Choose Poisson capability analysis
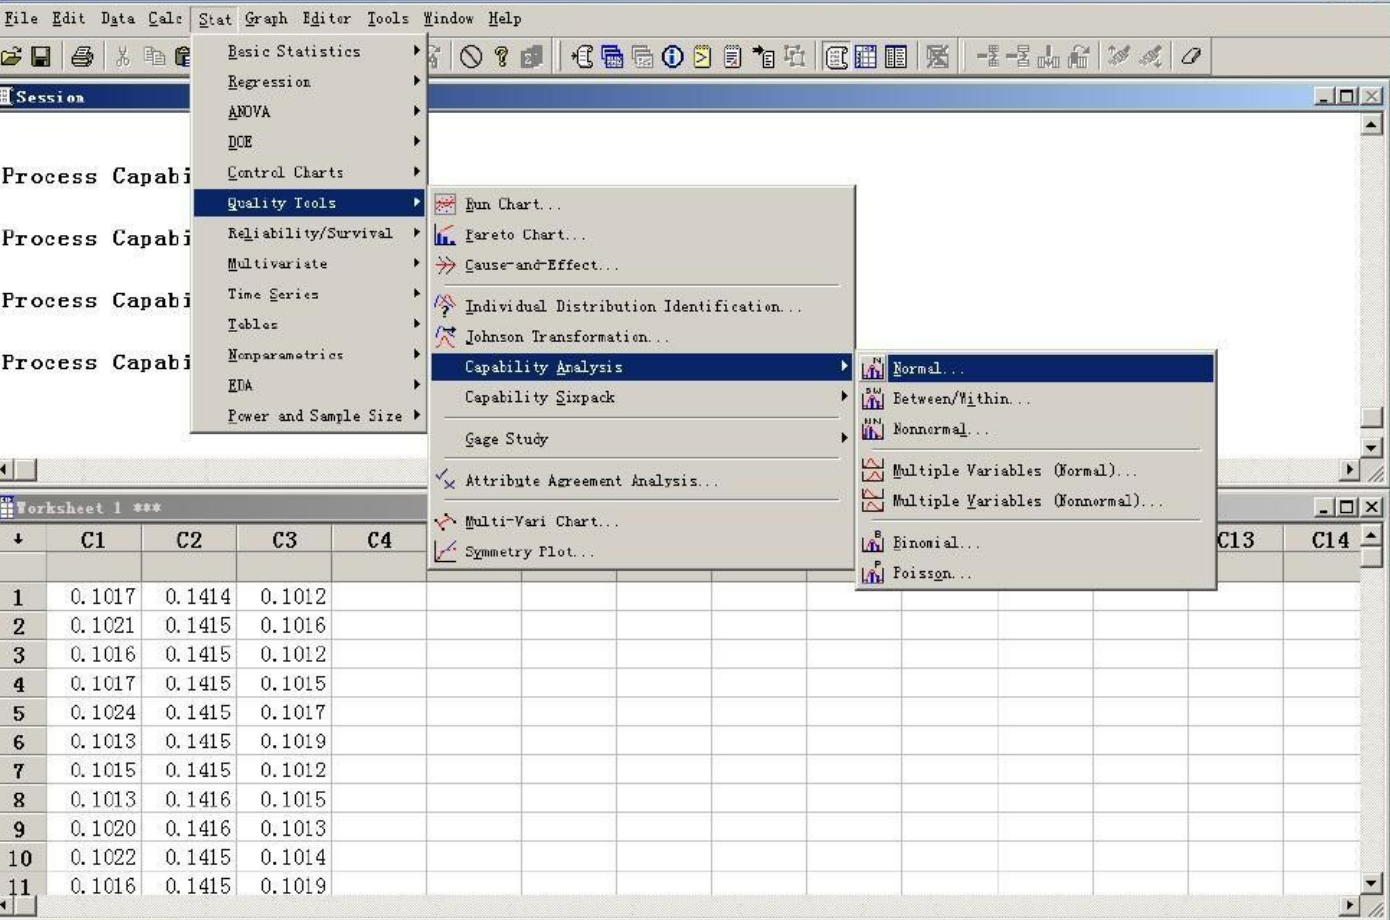 tap(1036, 573)
